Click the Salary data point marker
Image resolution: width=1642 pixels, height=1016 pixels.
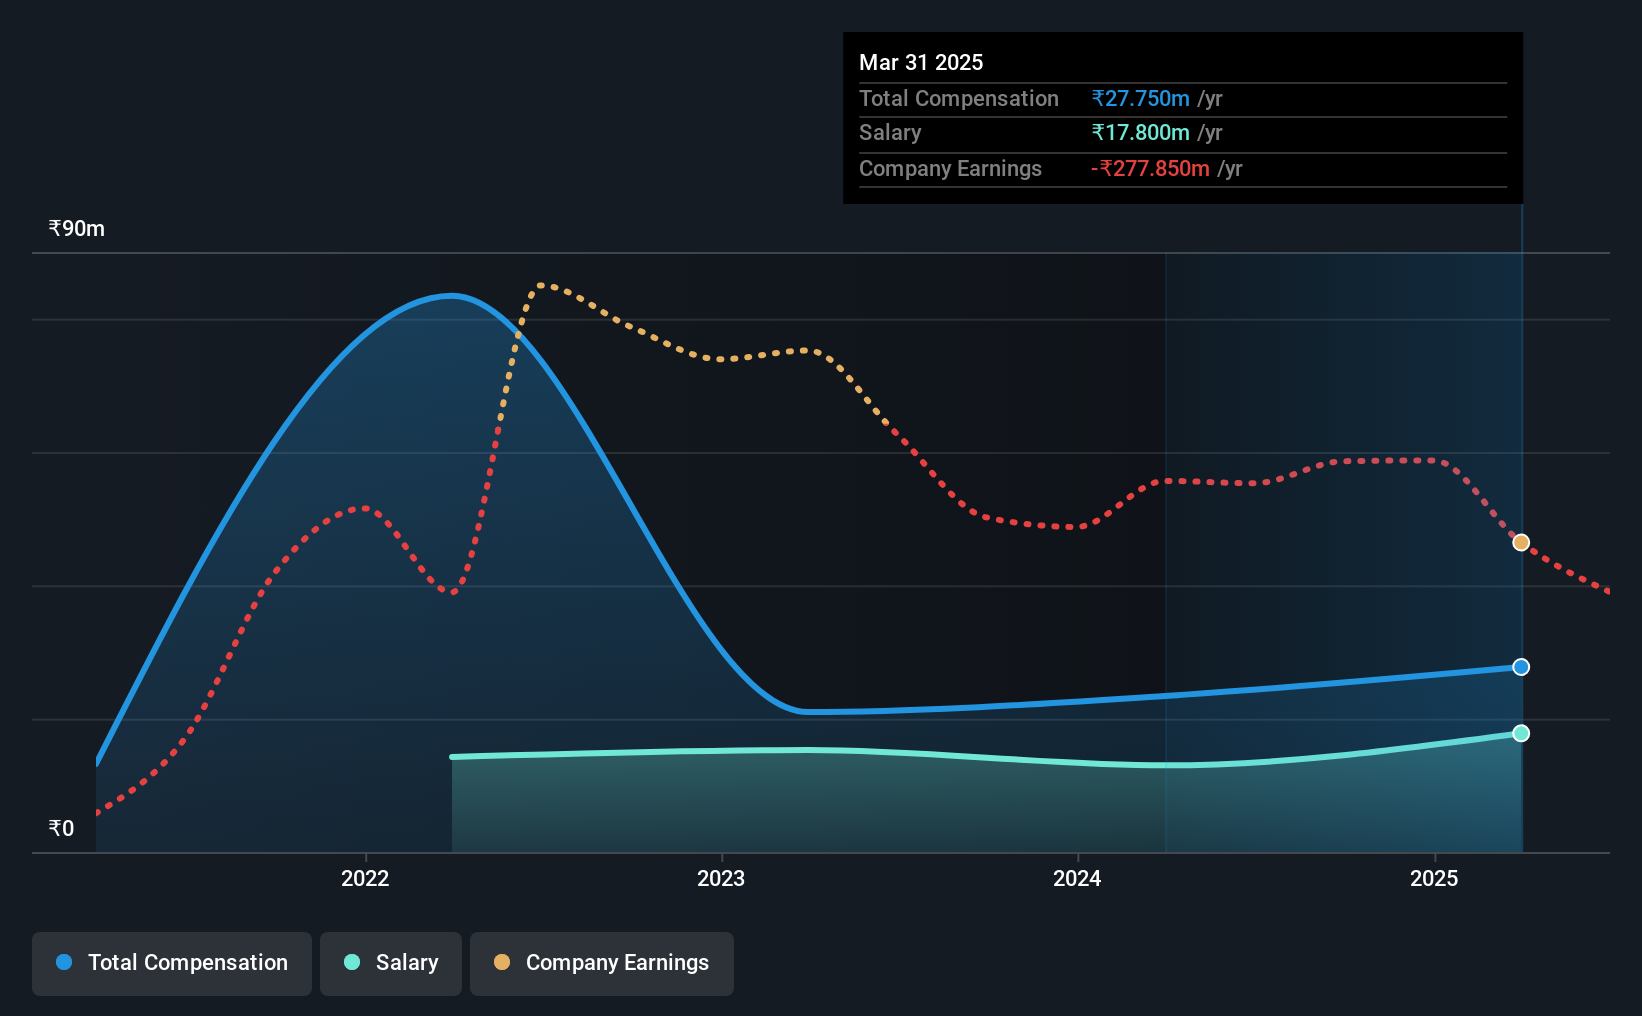pyautogui.click(x=1520, y=733)
